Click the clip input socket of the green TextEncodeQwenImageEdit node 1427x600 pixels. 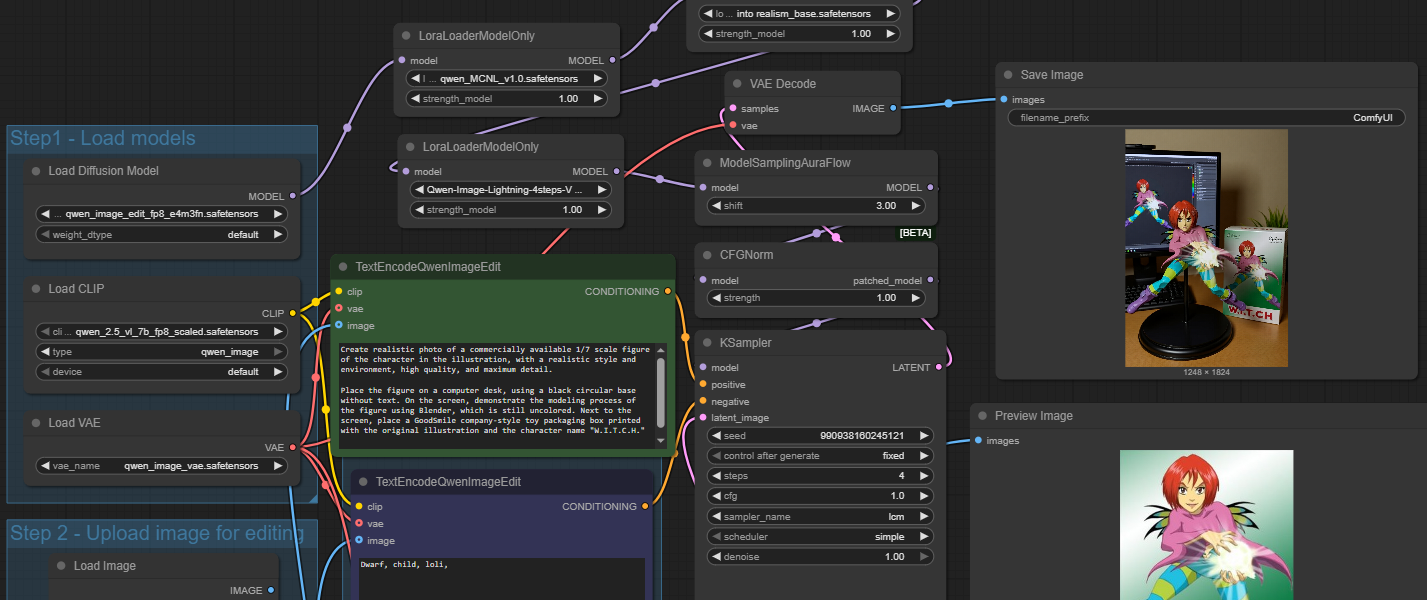pos(339,292)
